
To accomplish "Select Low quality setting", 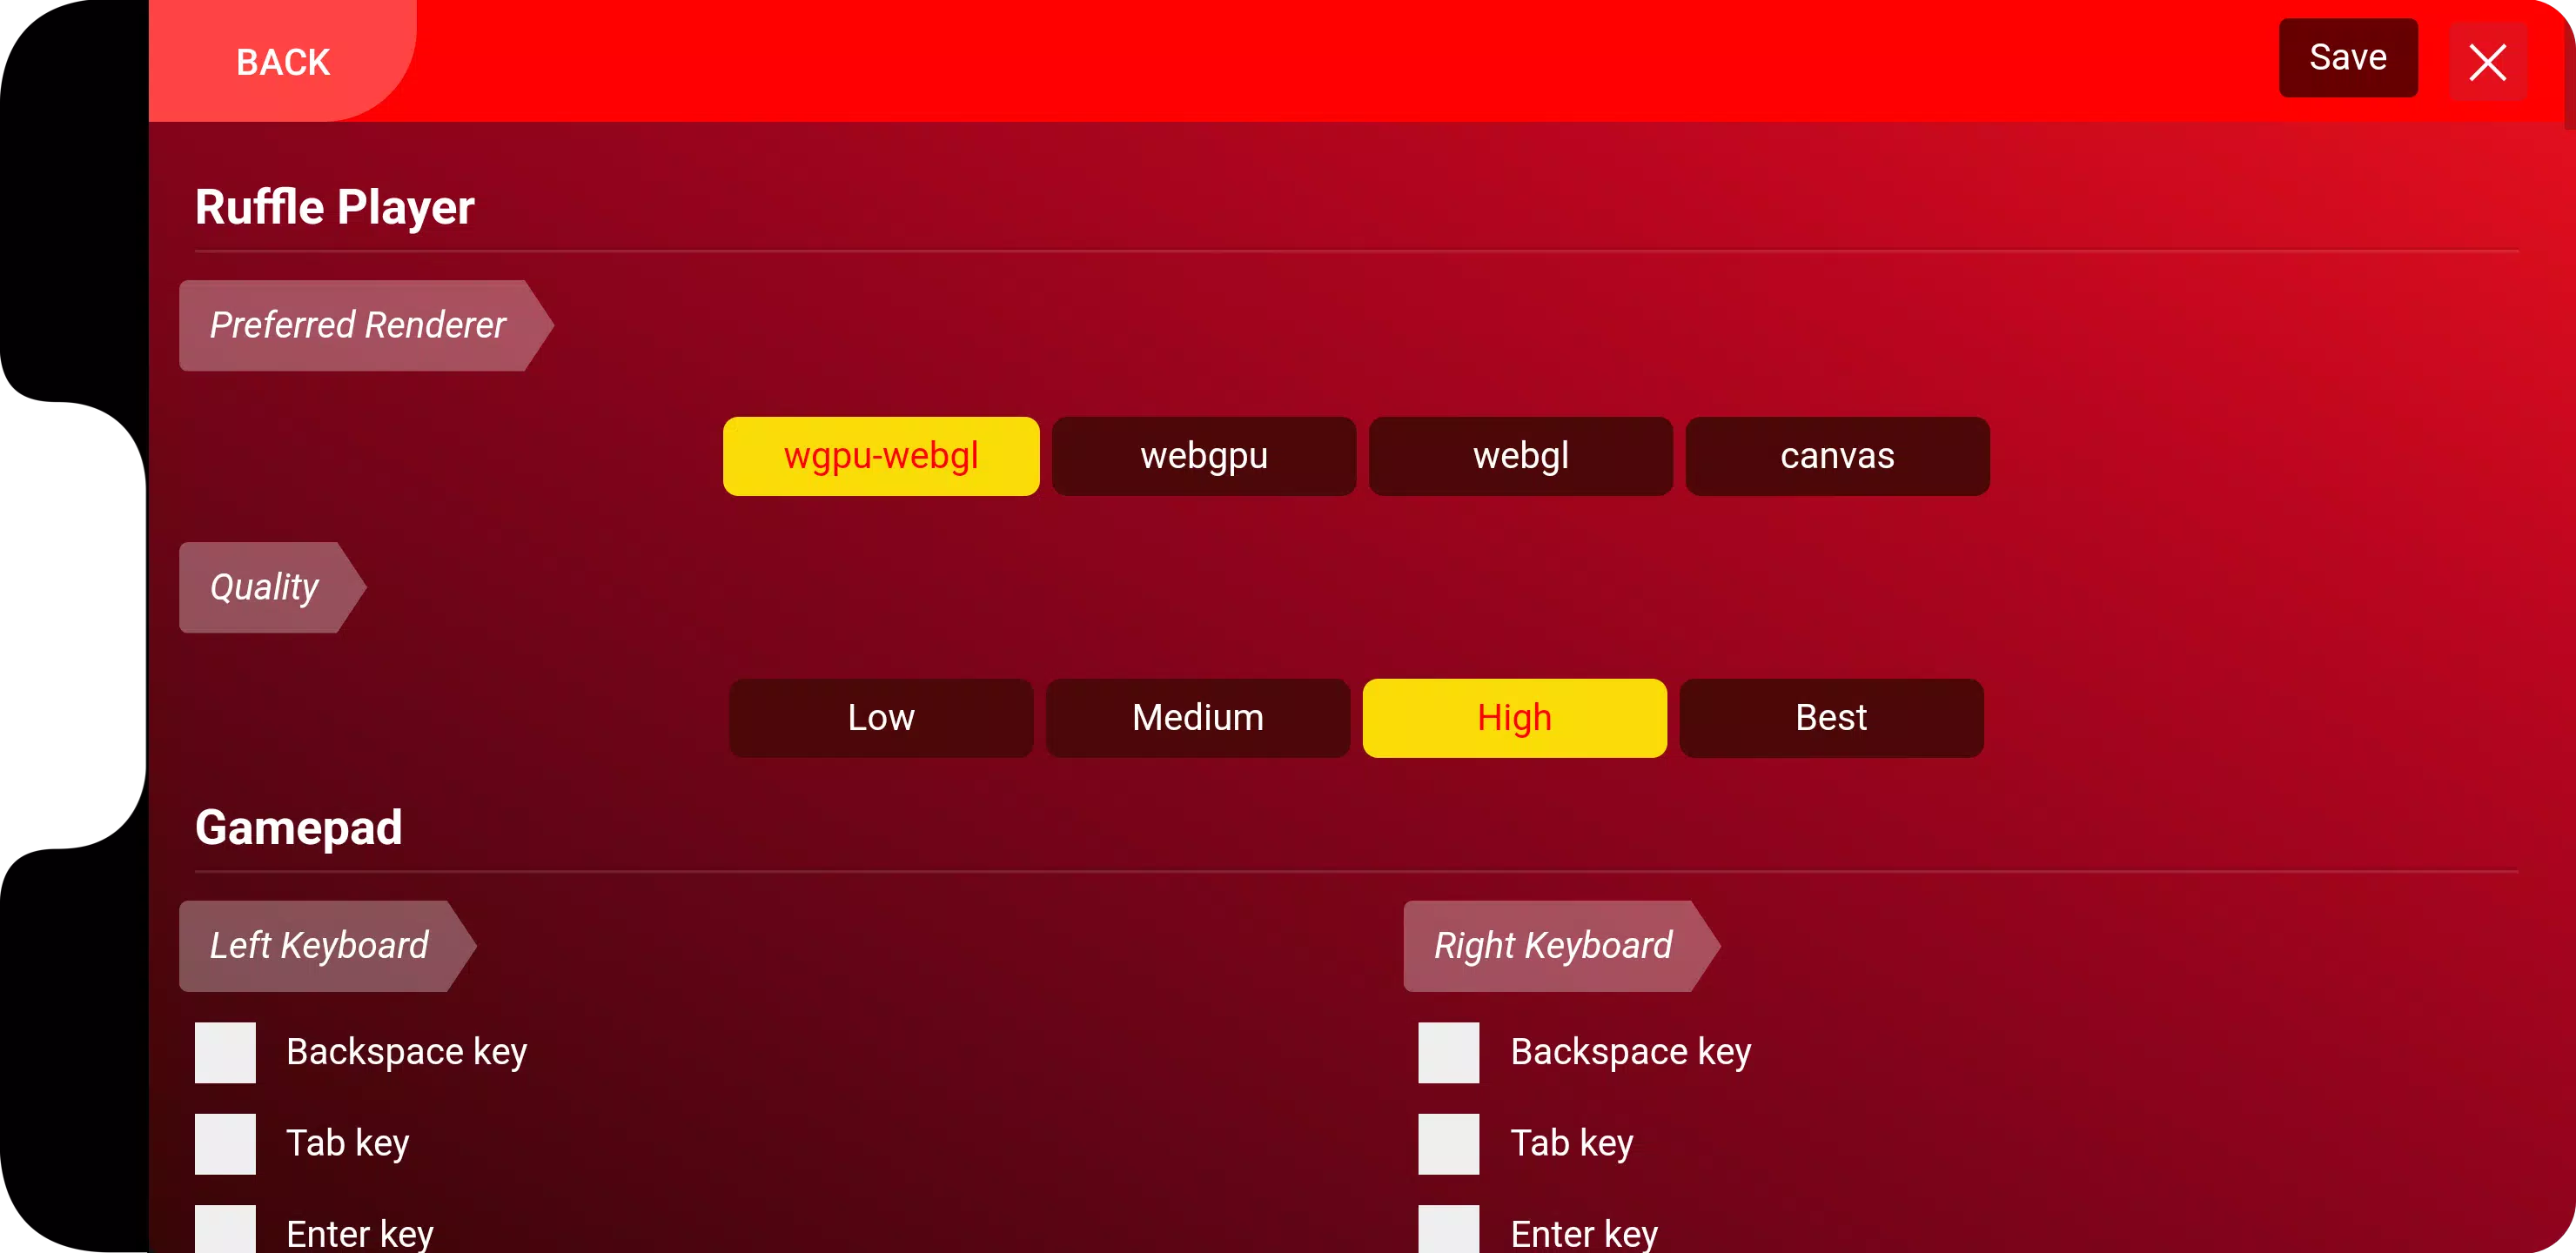I will coord(881,718).
